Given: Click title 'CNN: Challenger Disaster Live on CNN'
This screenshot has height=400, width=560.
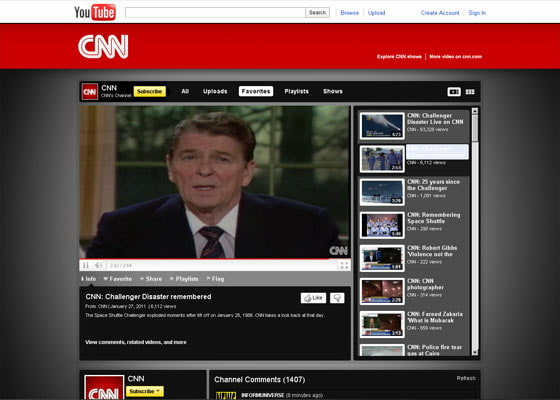Looking at the screenshot, I should point(435,119).
